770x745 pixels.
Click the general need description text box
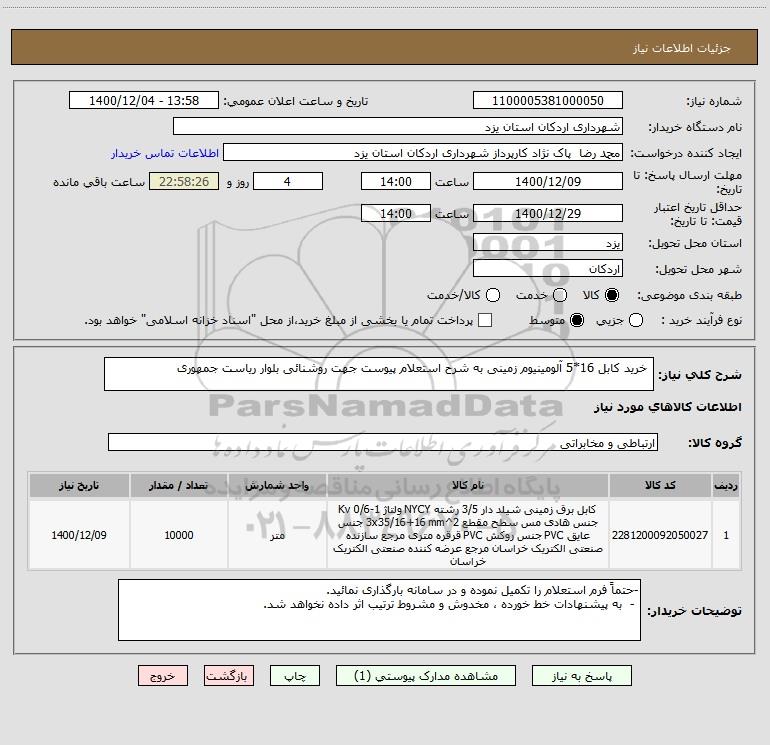pos(379,374)
